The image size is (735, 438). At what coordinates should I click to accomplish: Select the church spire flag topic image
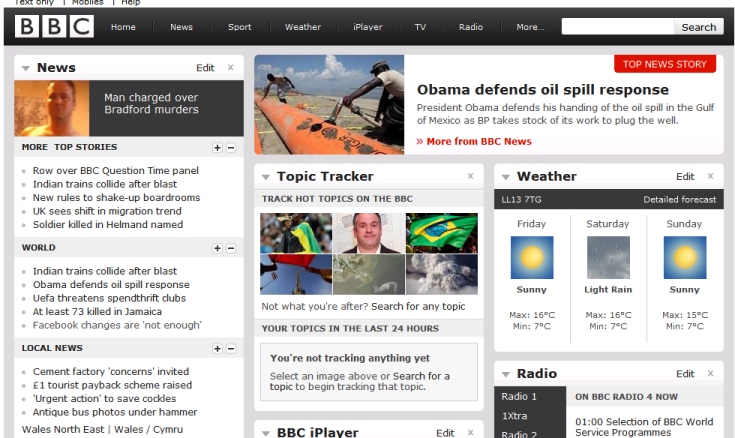pos(296,274)
